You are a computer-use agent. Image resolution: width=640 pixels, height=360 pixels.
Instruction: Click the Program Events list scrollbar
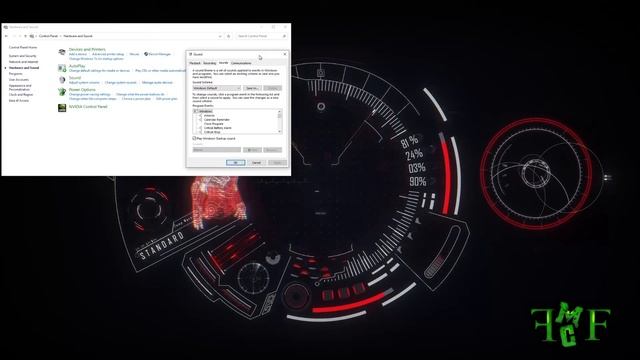tap(280, 121)
